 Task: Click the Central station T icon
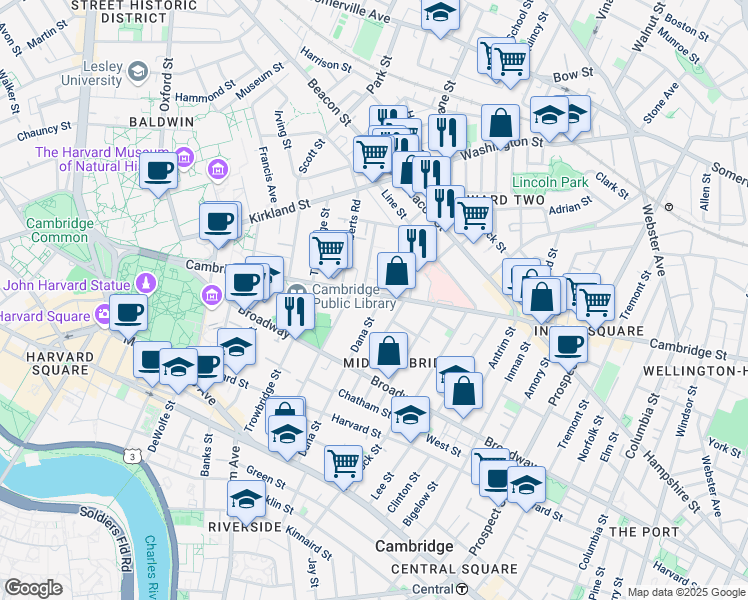462,589
